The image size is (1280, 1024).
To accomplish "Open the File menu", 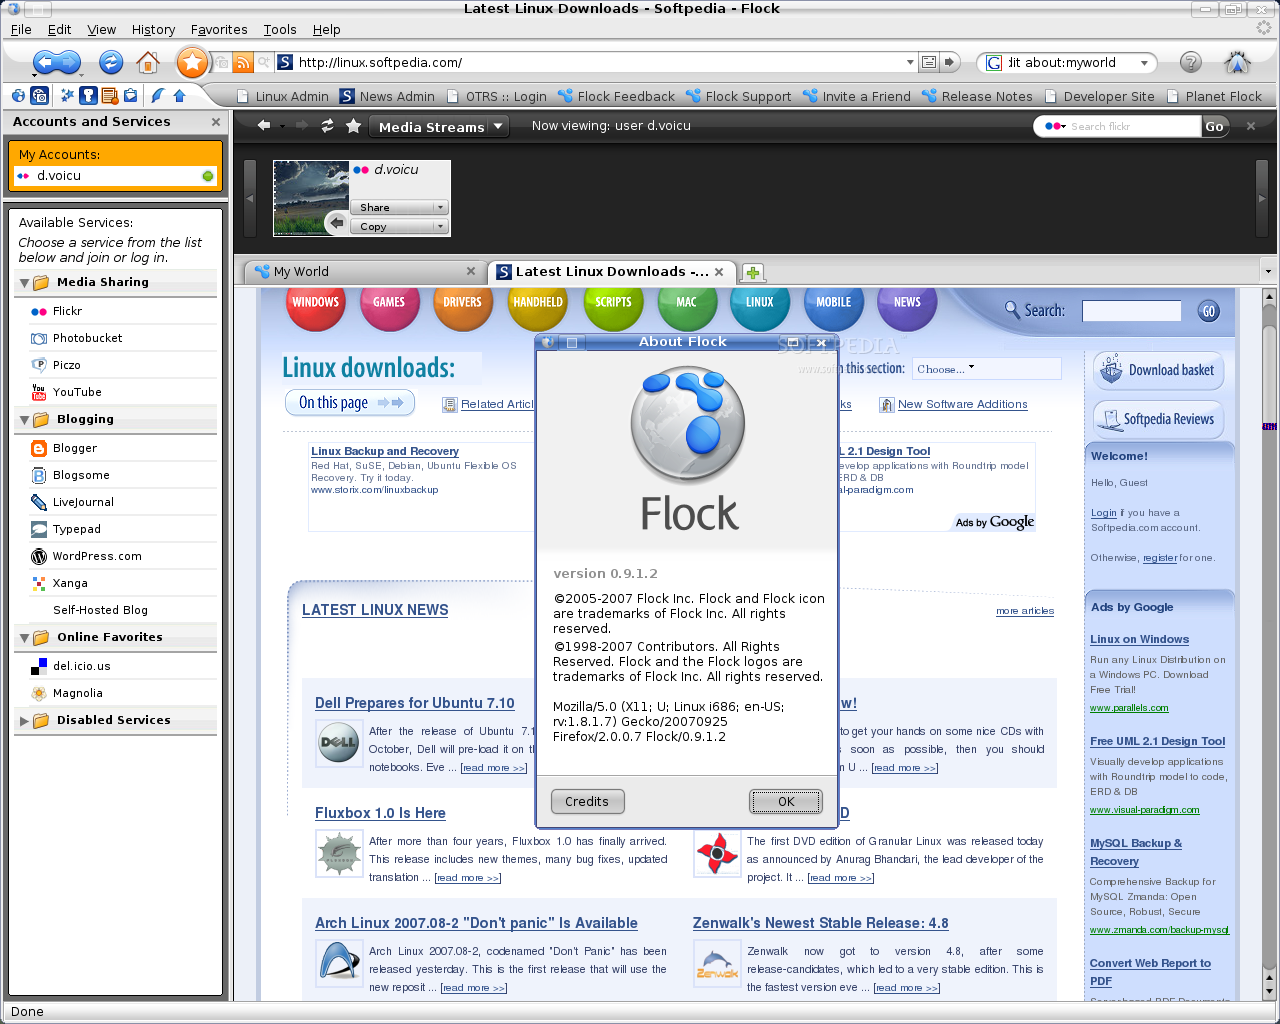I will point(21,30).
